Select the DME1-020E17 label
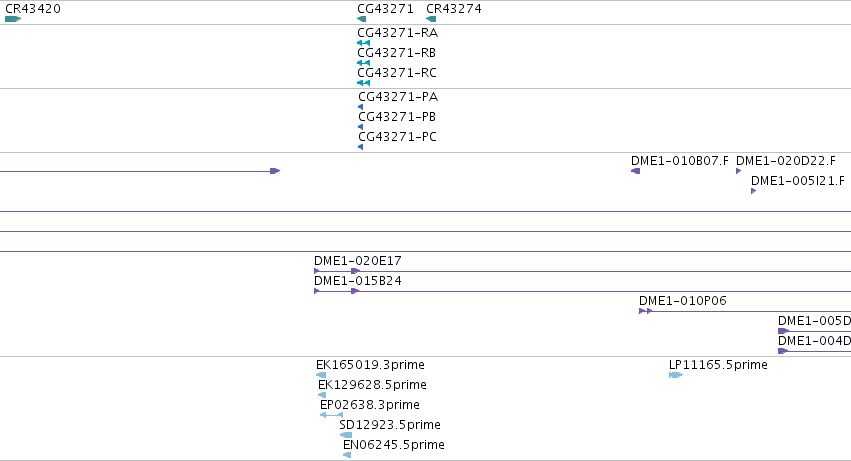The height and width of the screenshot is (461, 851). (x=358, y=261)
